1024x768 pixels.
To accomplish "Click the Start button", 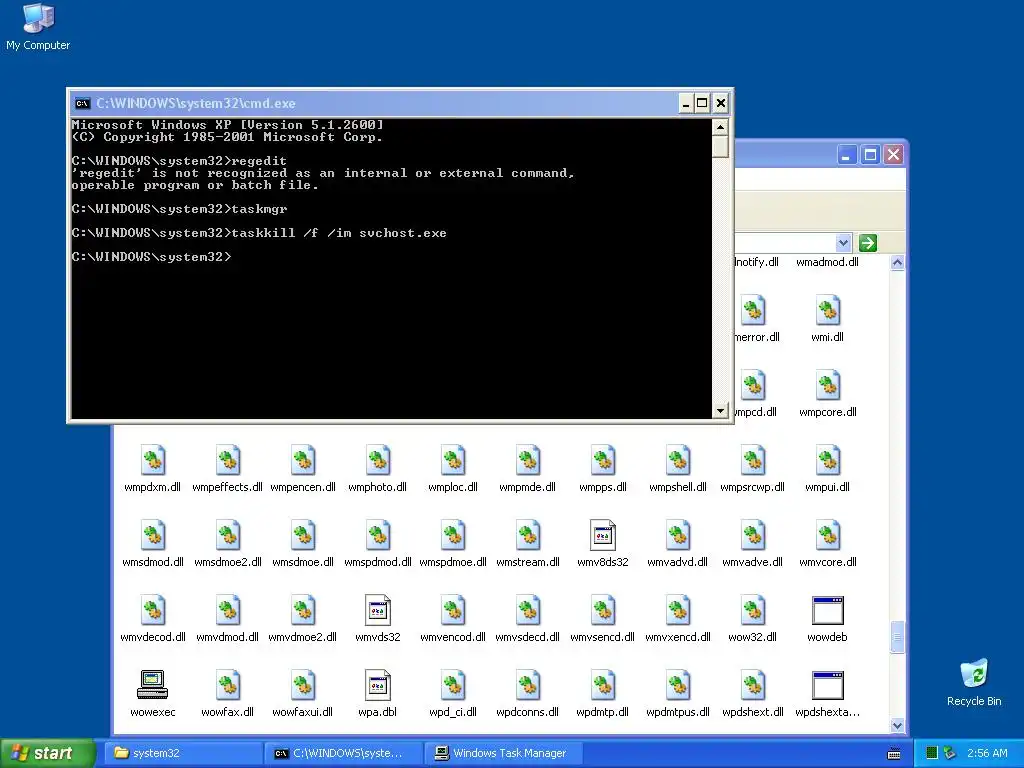I will point(47,753).
